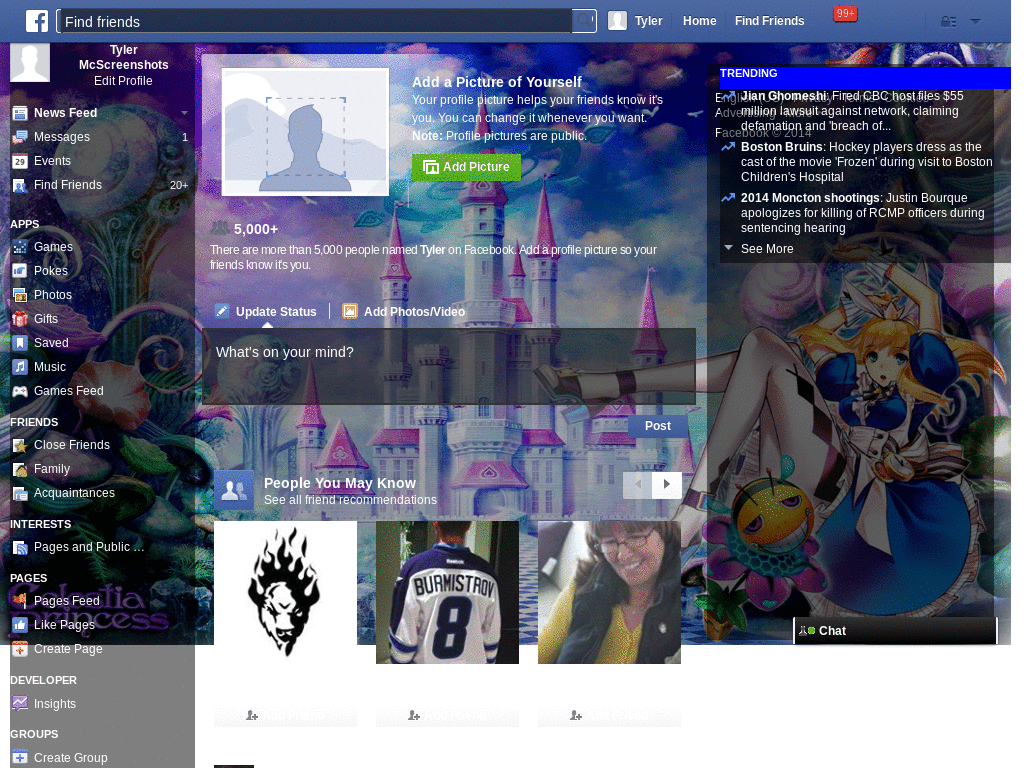
Task: Open the 99+ notifications badge
Action: (x=845, y=14)
